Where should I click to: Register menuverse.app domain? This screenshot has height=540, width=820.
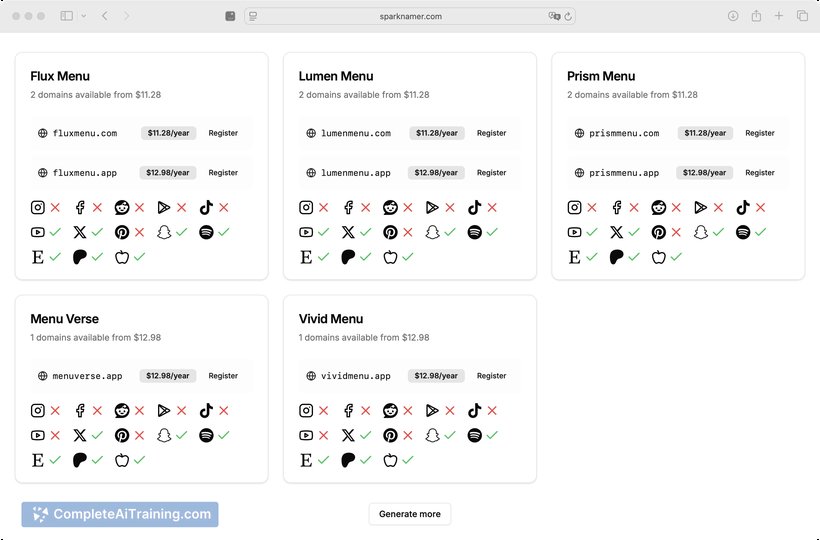[223, 376]
